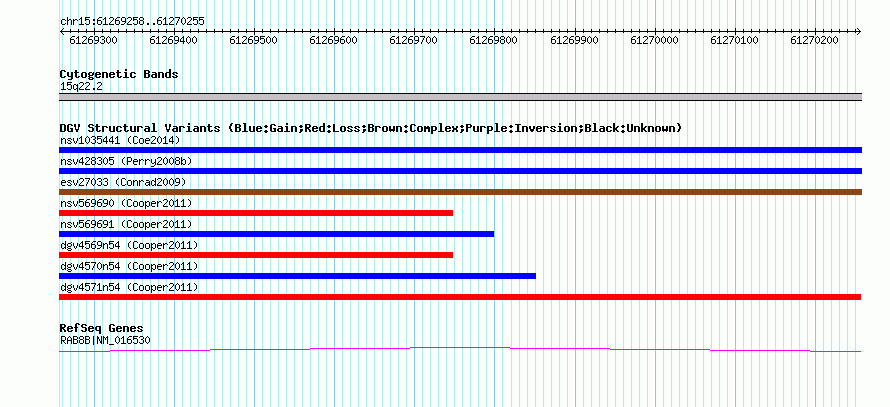Click the 61269700 ruler position
This screenshot has width=890, height=407.
coord(413,40)
